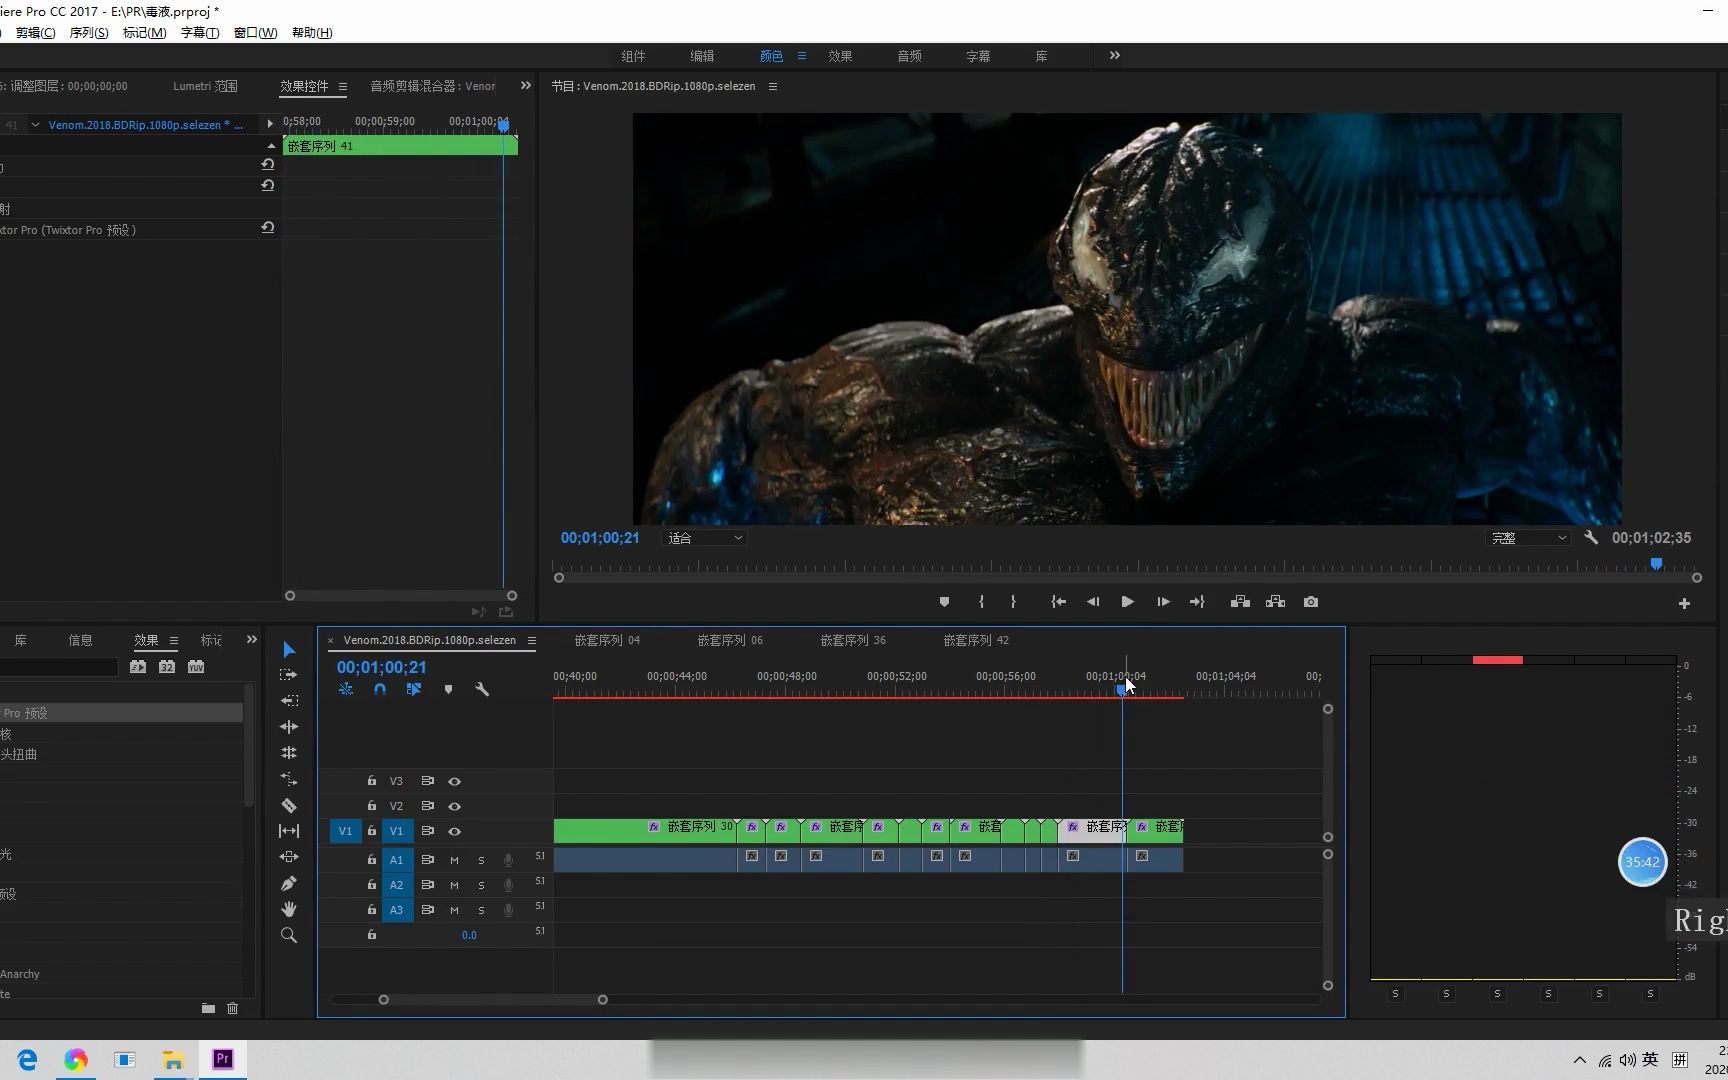The height and width of the screenshot is (1080, 1728).
Task: Step back one frame
Action: pyautogui.click(x=1093, y=602)
